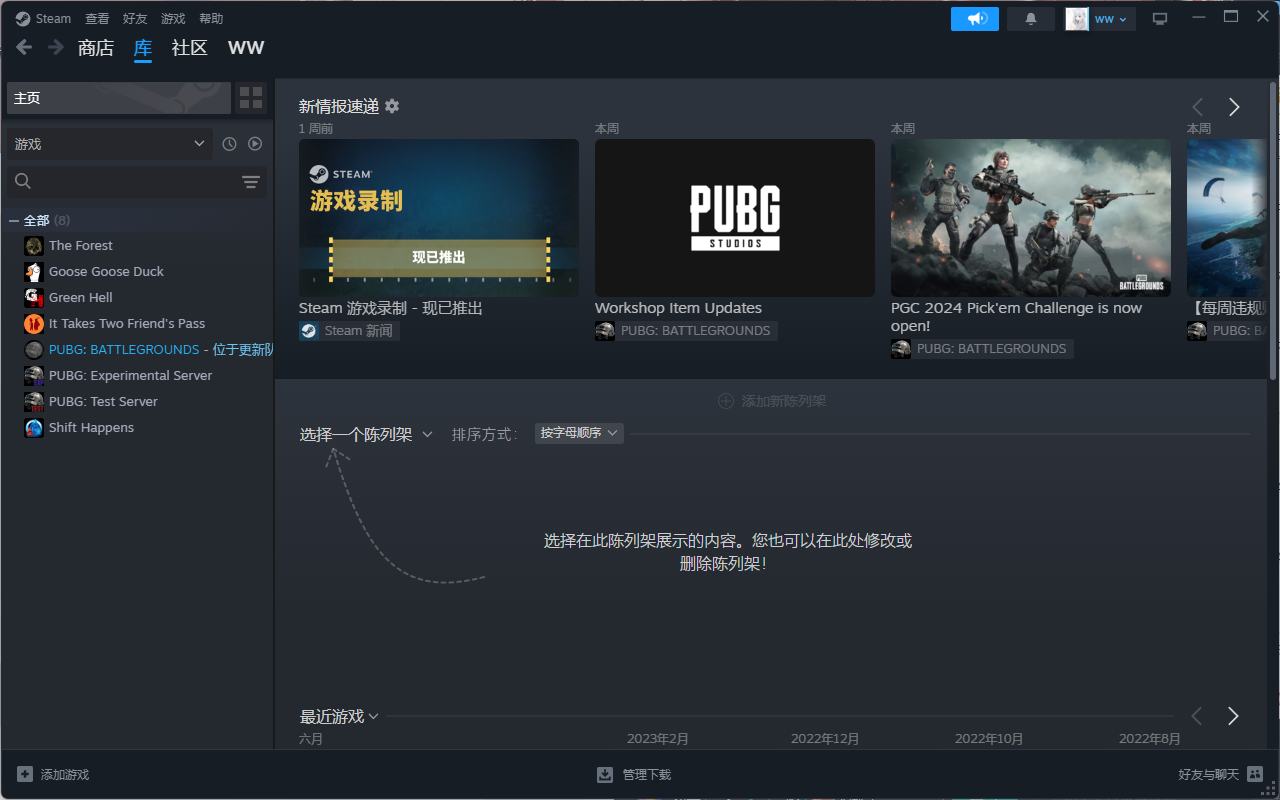This screenshot has width=1280, height=800.
Task: Click the recent activity clock icon
Action: [229, 144]
